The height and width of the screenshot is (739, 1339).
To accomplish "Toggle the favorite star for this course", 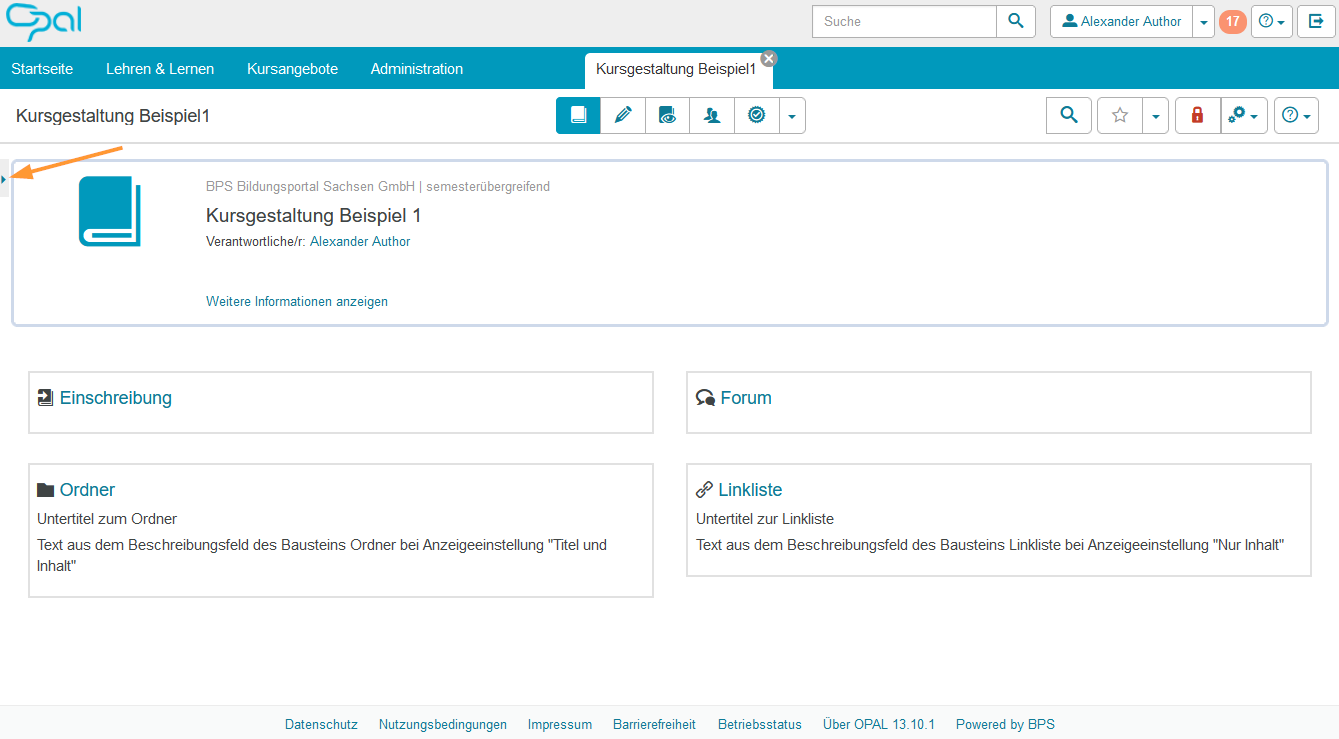I will (1120, 116).
